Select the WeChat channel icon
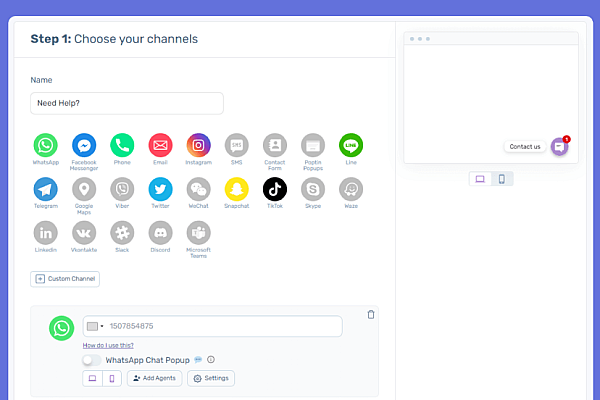Screen dimensions: 600x400 [198, 189]
